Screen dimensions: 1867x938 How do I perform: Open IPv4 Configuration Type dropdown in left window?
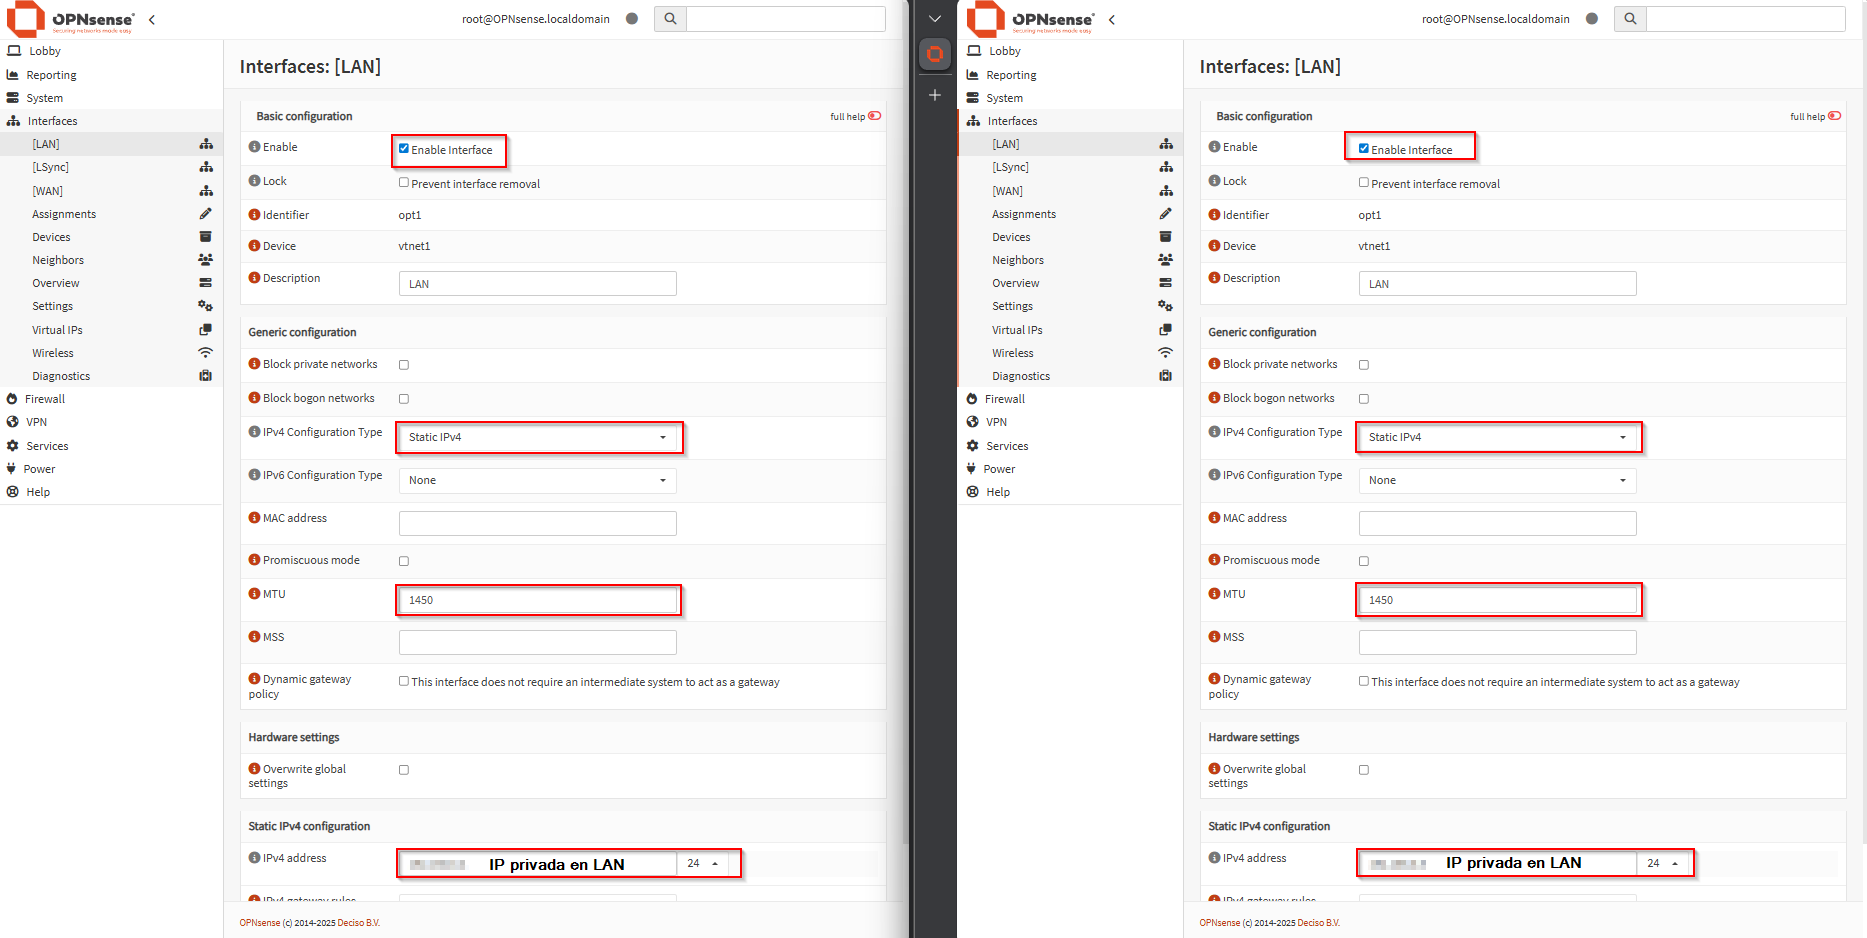point(538,437)
